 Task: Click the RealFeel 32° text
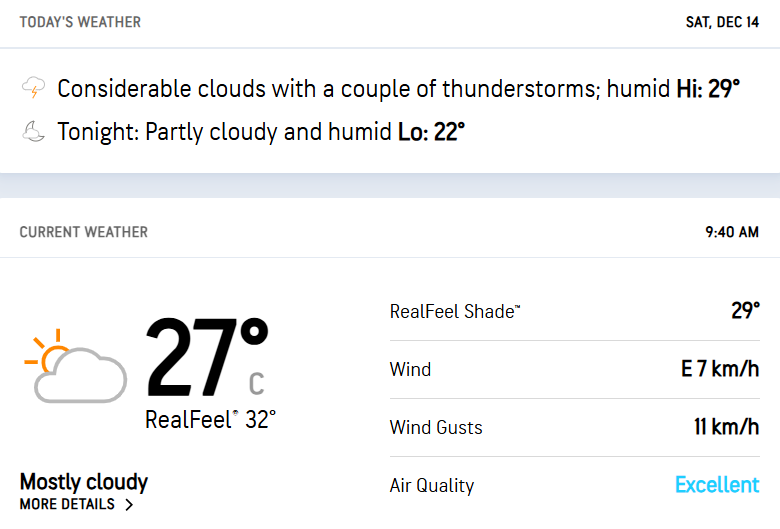pos(210,420)
